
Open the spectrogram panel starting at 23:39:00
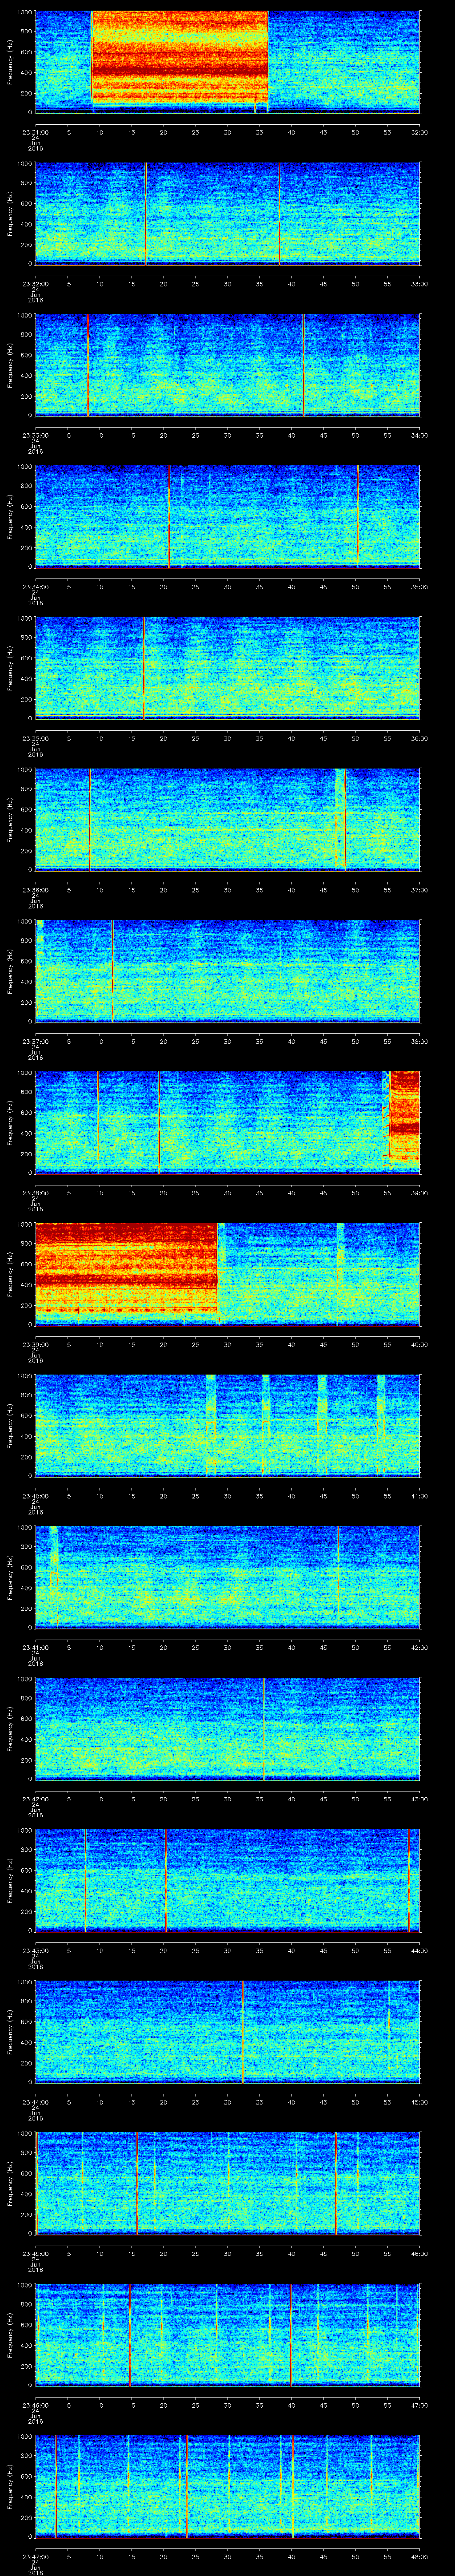(227, 1273)
